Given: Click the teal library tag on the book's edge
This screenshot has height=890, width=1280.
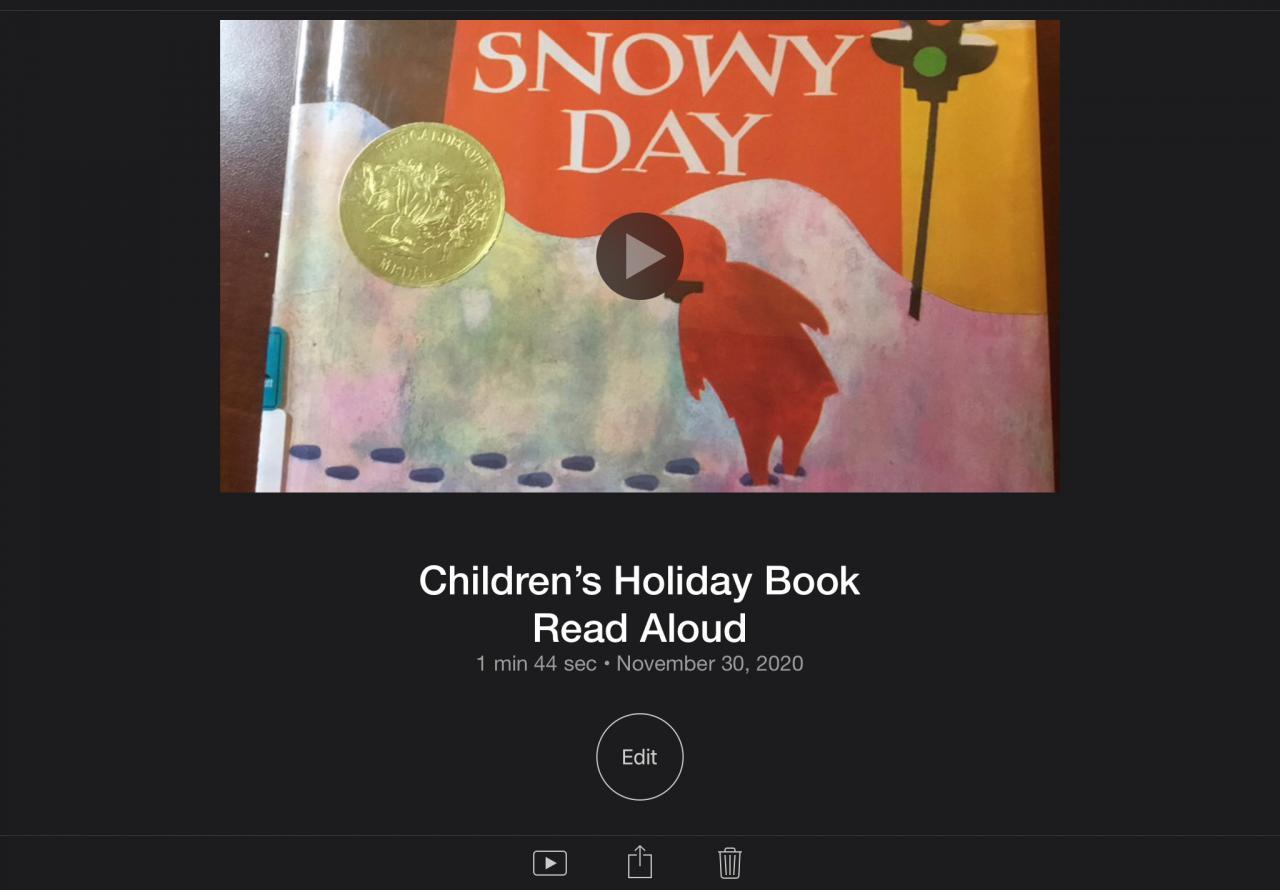Looking at the screenshot, I should coord(271,368).
